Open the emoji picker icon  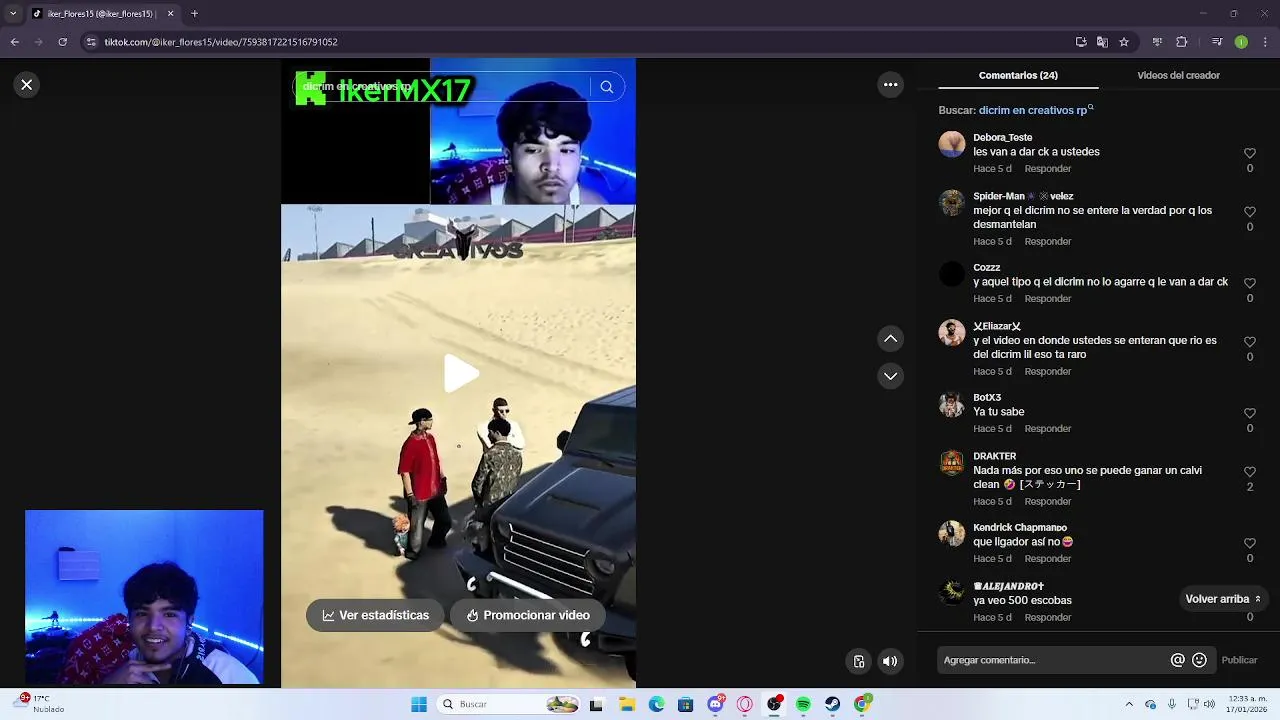(1199, 660)
